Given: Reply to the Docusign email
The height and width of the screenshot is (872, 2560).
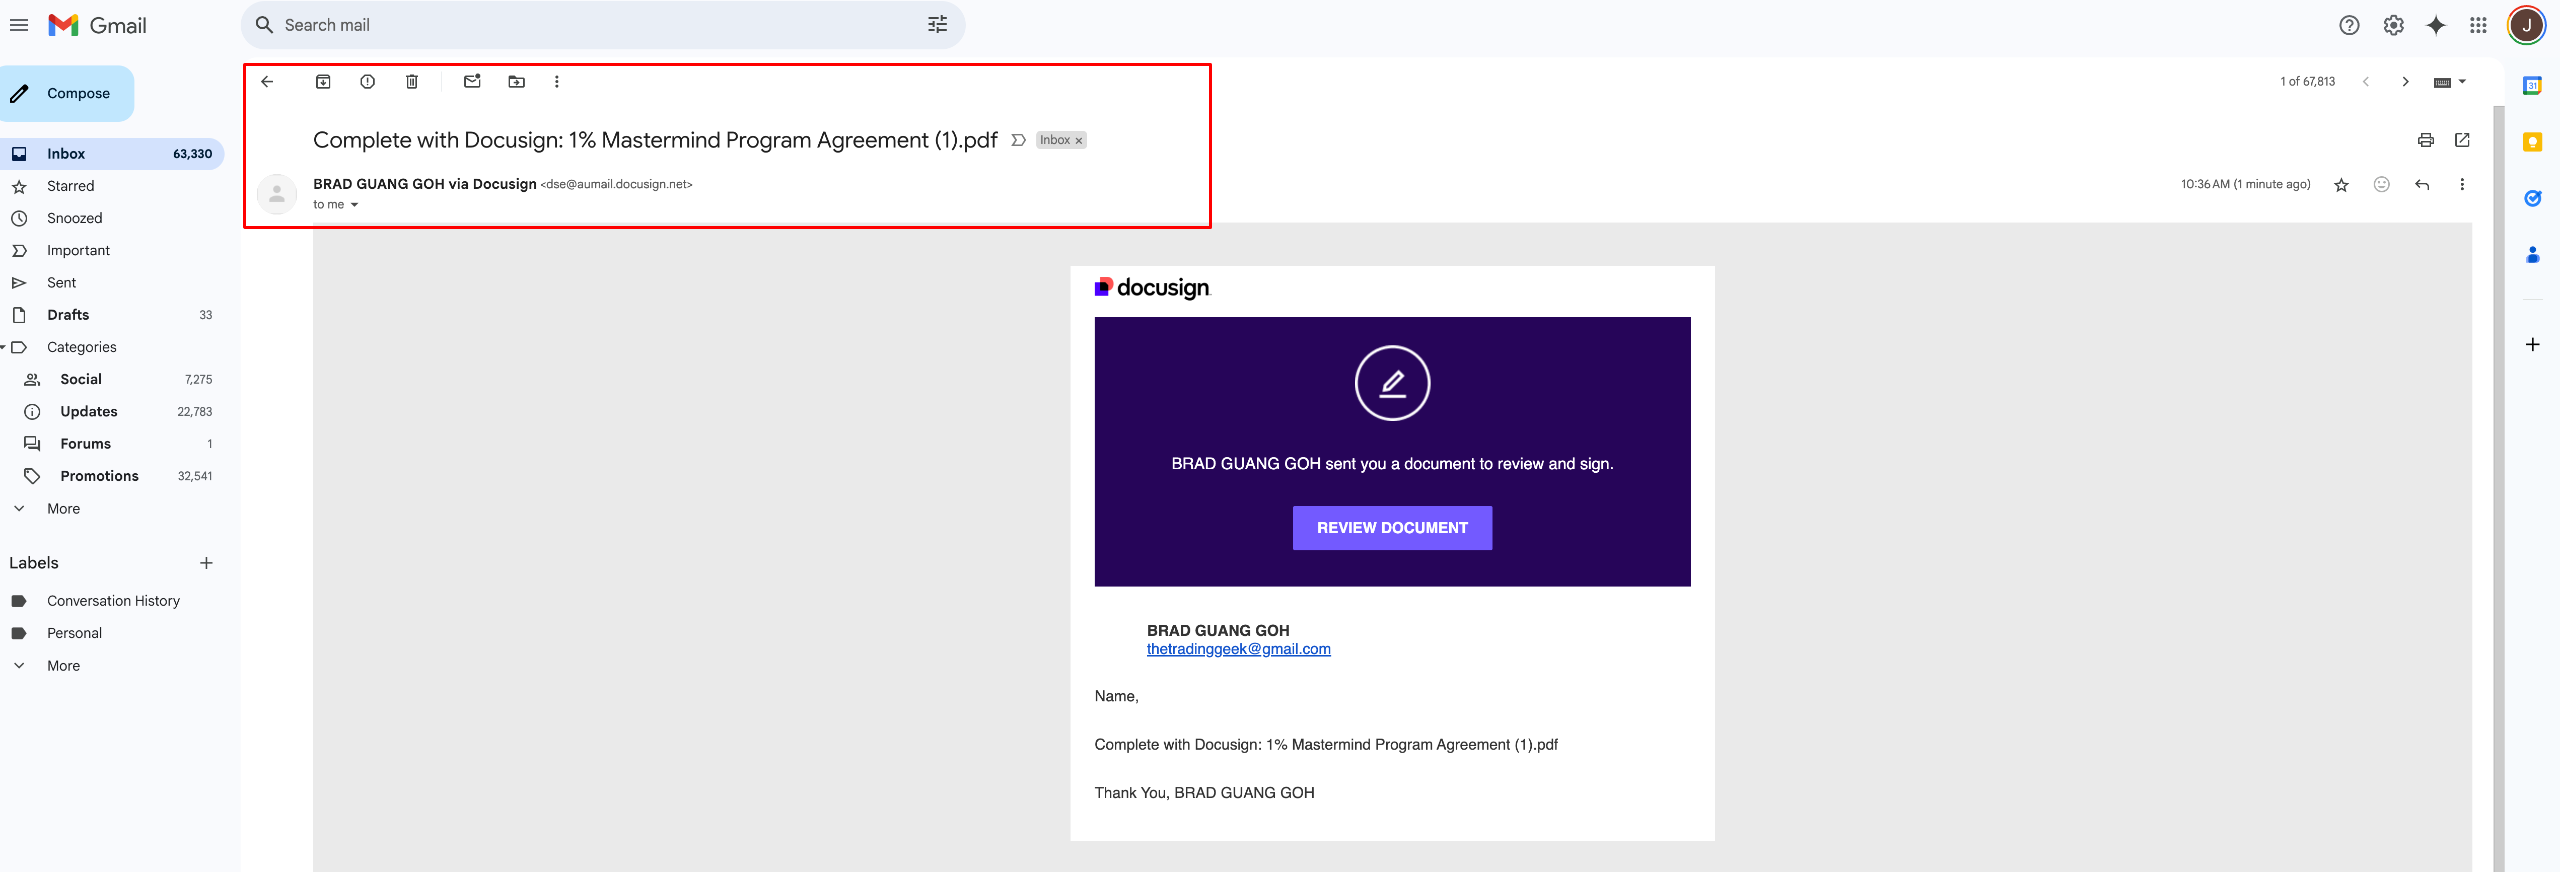Looking at the screenshot, I should [2422, 184].
